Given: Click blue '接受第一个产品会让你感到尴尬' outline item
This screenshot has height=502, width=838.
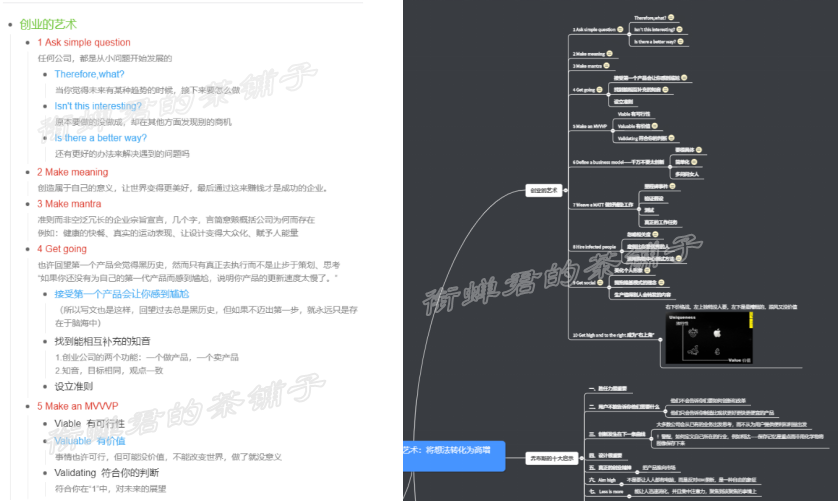Looking at the screenshot, I should click(x=122, y=294).
